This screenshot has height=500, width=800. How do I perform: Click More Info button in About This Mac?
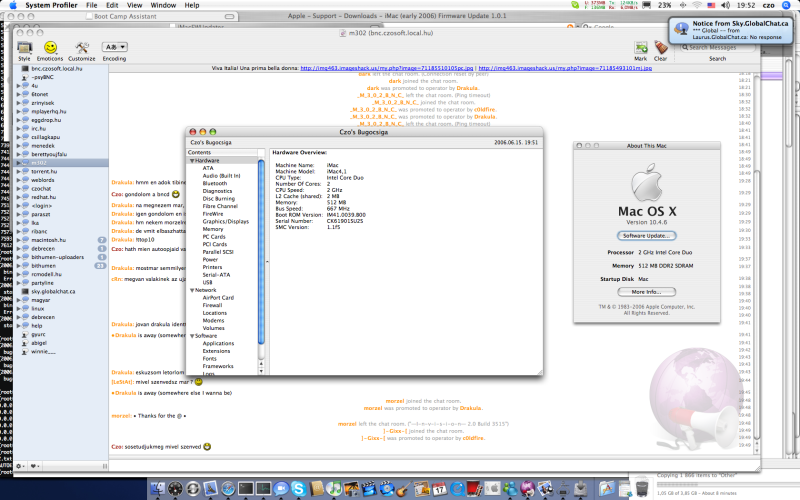(646, 292)
